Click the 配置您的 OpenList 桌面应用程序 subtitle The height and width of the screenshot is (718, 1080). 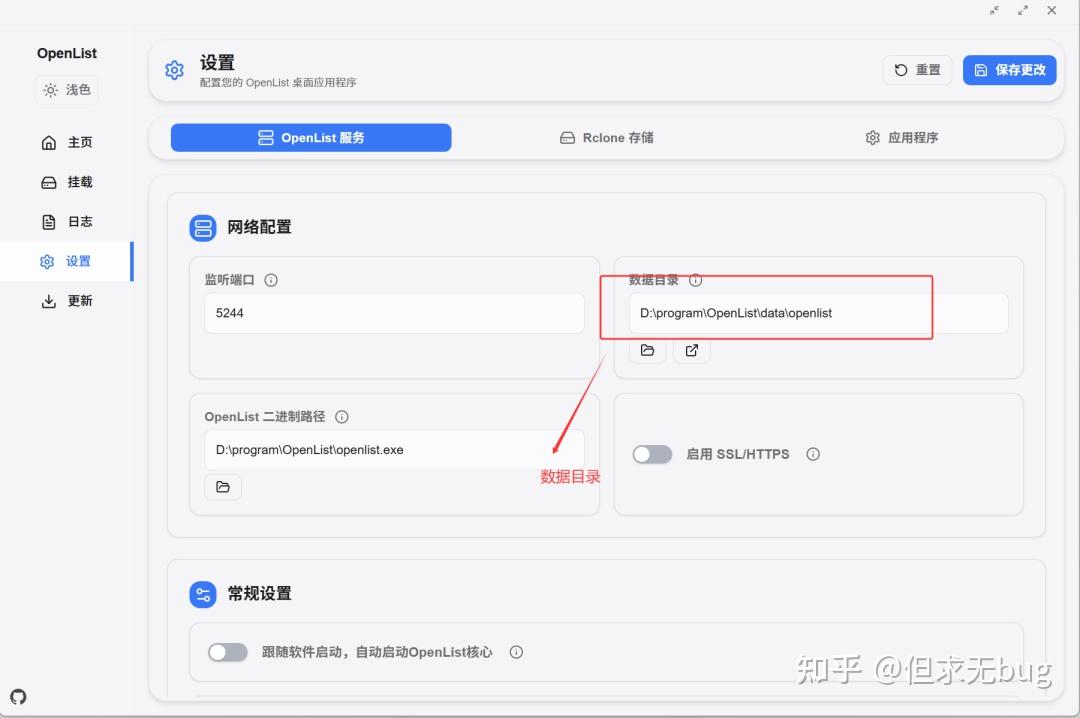click(278, 83)
